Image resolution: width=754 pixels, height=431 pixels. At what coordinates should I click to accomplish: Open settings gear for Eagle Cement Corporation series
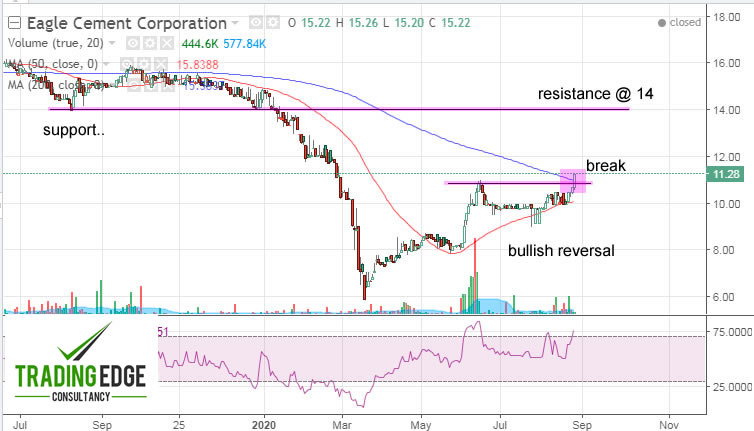pyautogui.click(x=273, y=22)
